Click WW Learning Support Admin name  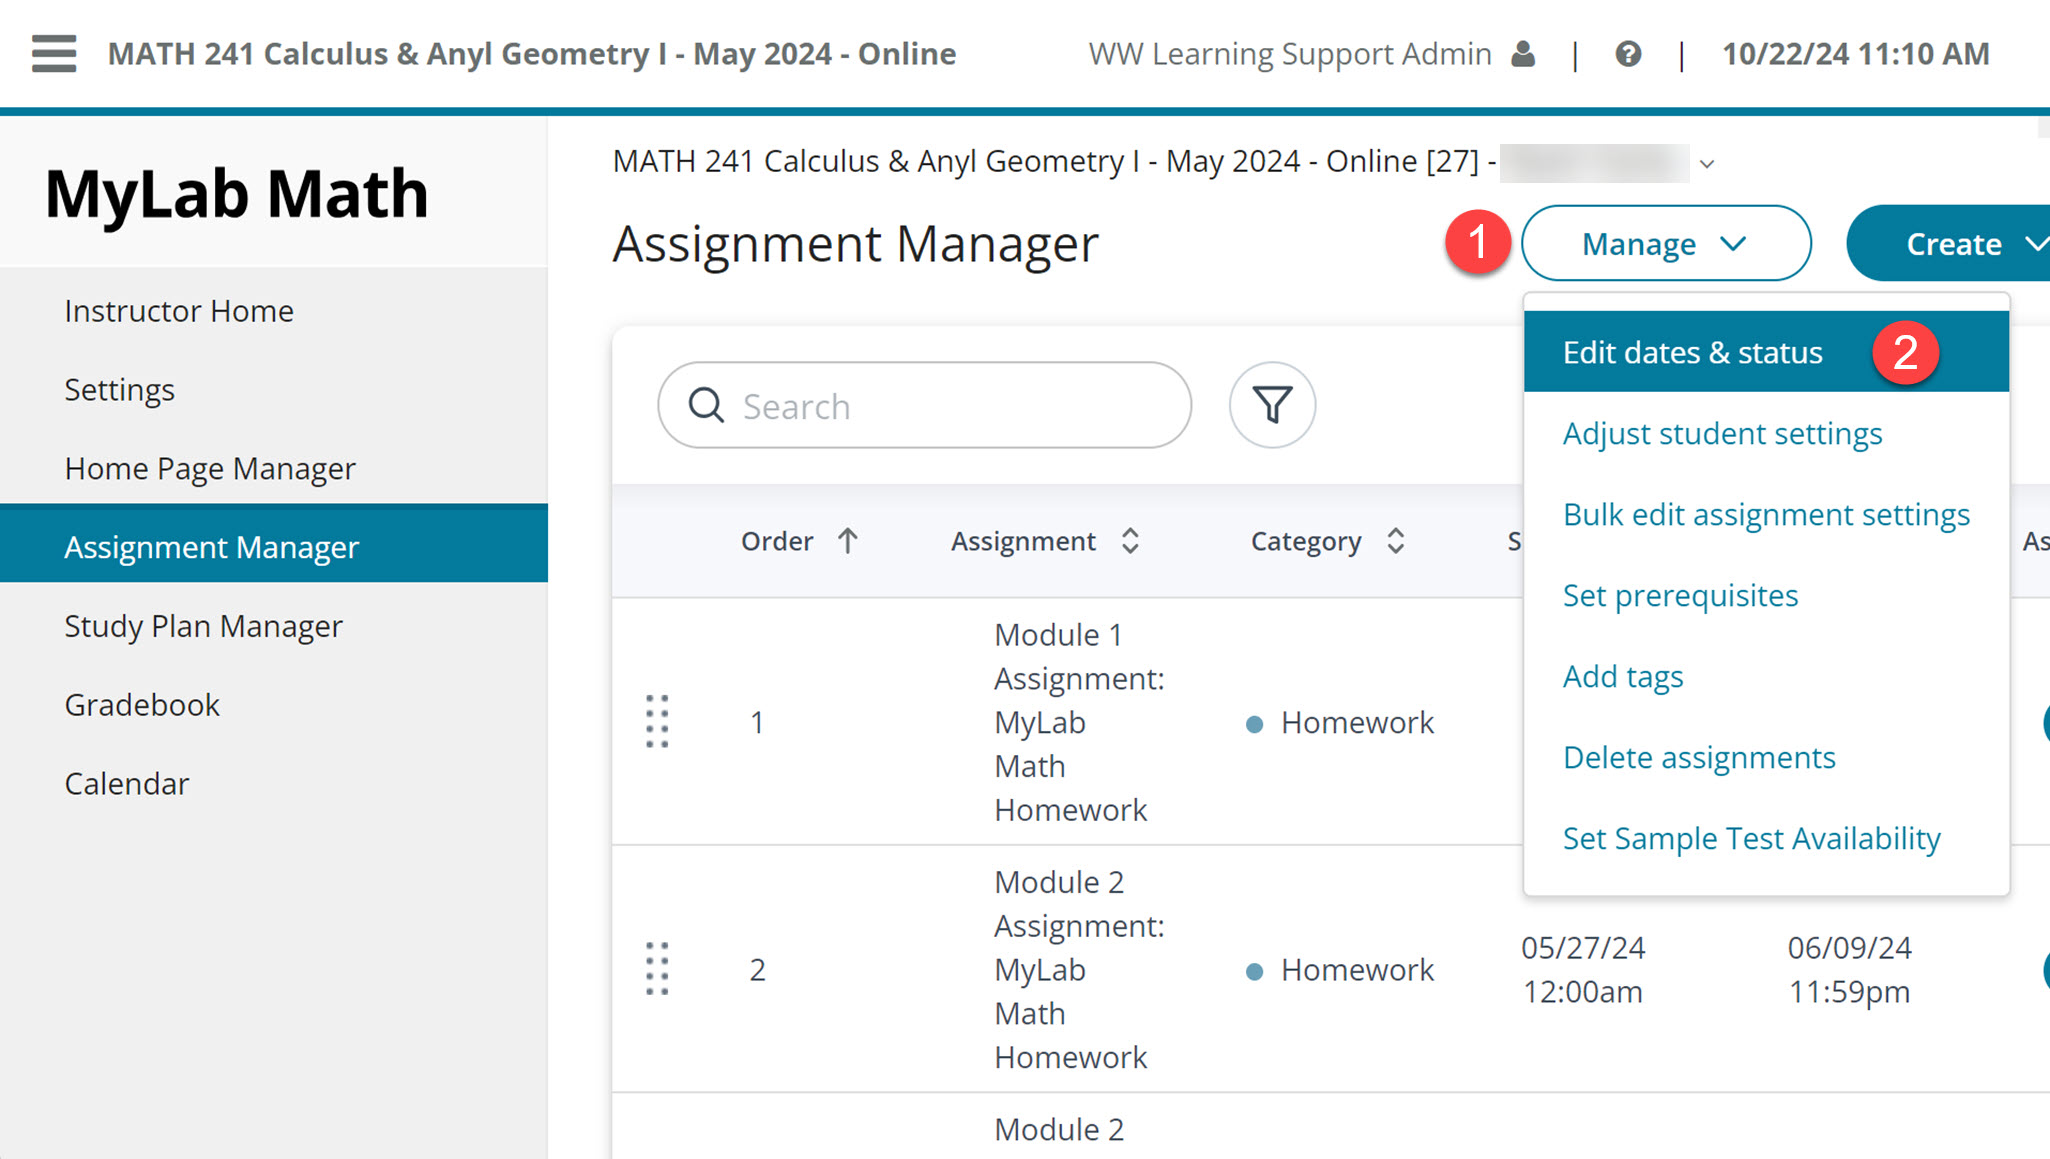(1289, 54)
